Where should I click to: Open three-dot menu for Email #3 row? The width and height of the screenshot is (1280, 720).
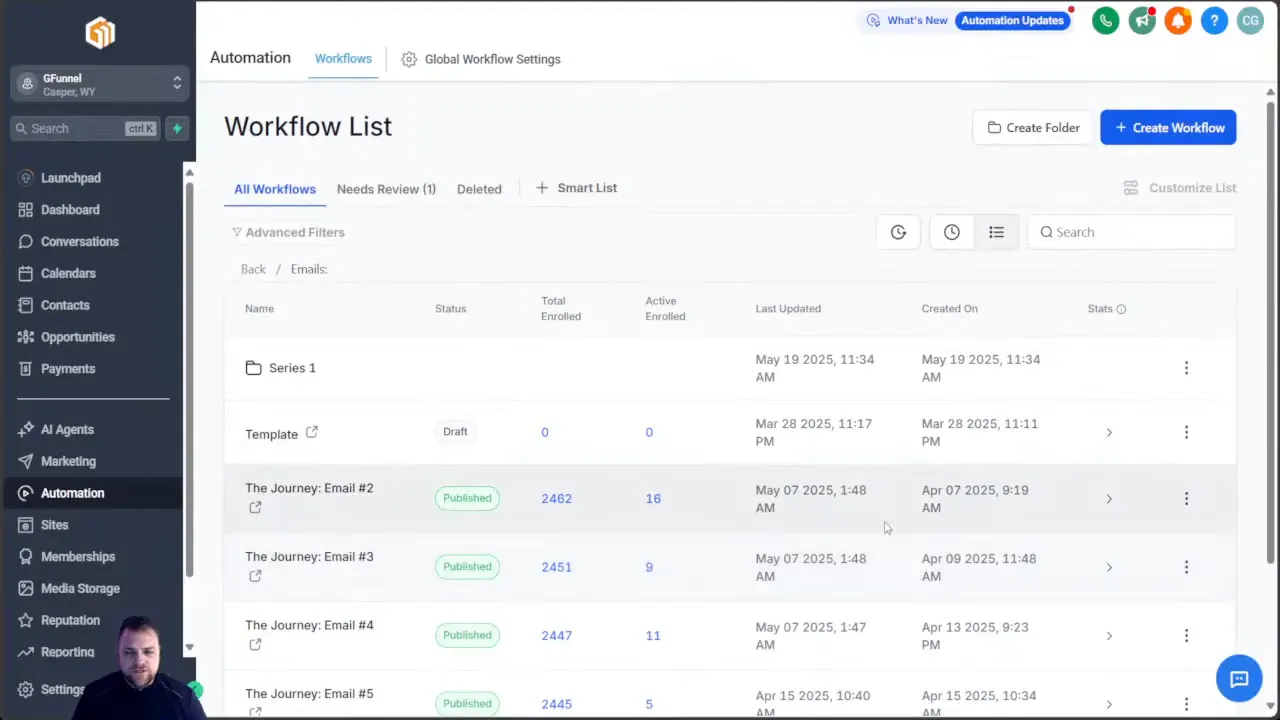click(x=1186, y=567)
